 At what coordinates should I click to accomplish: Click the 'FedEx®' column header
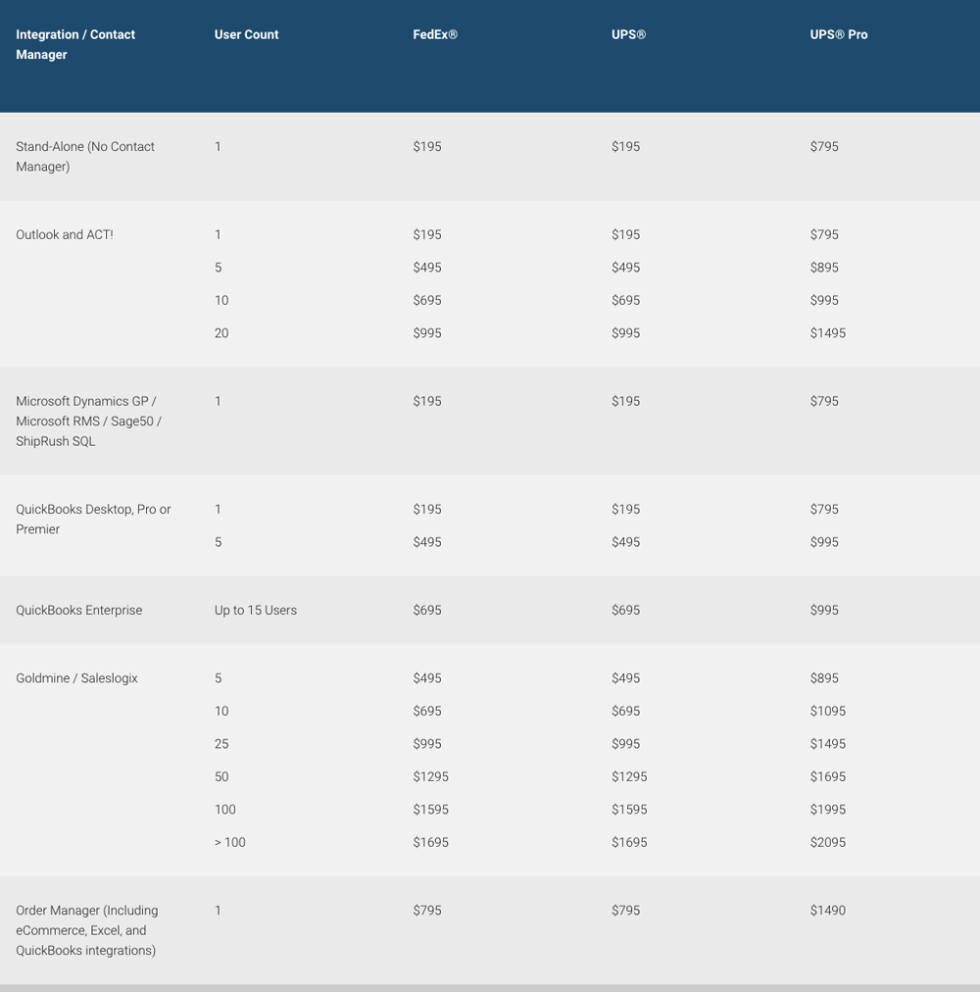435,35
